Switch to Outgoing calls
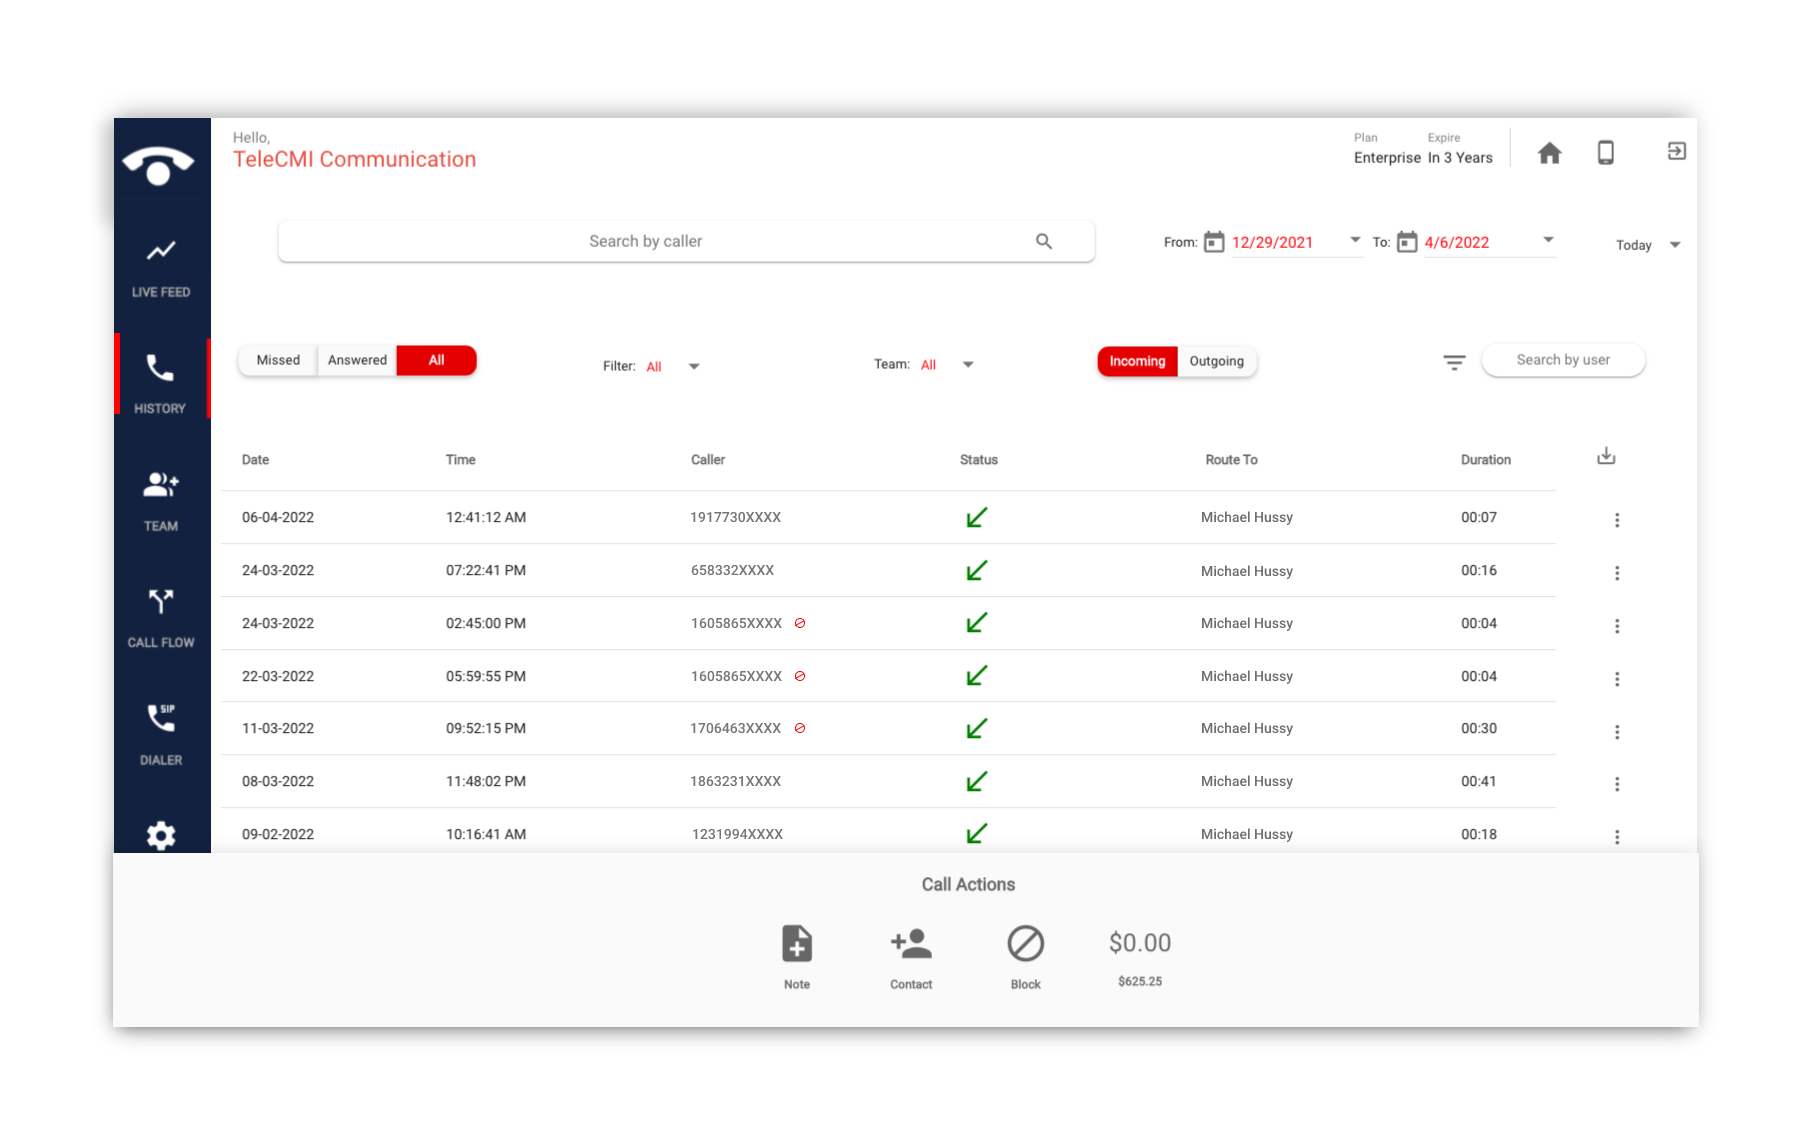Viewport: 1796px width, 1144px height. [x=1216, y=361]
